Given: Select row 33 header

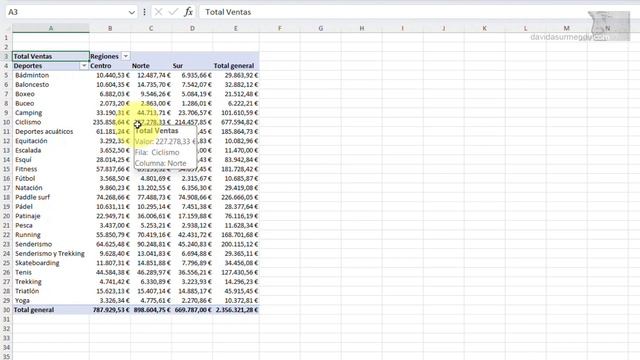Looking at the screenshot, I should coord(6,338).
